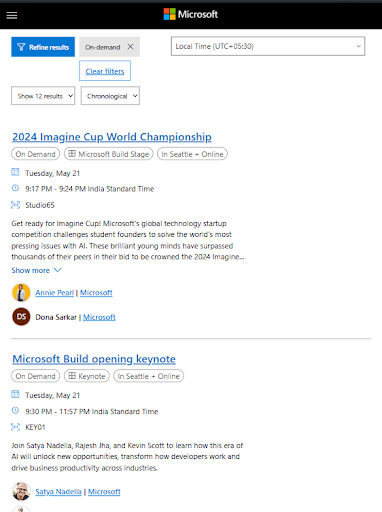382x512 pixels.
Task: Click calendar icon beside Imagine Cup date
Action: click(x=15, y=172)
